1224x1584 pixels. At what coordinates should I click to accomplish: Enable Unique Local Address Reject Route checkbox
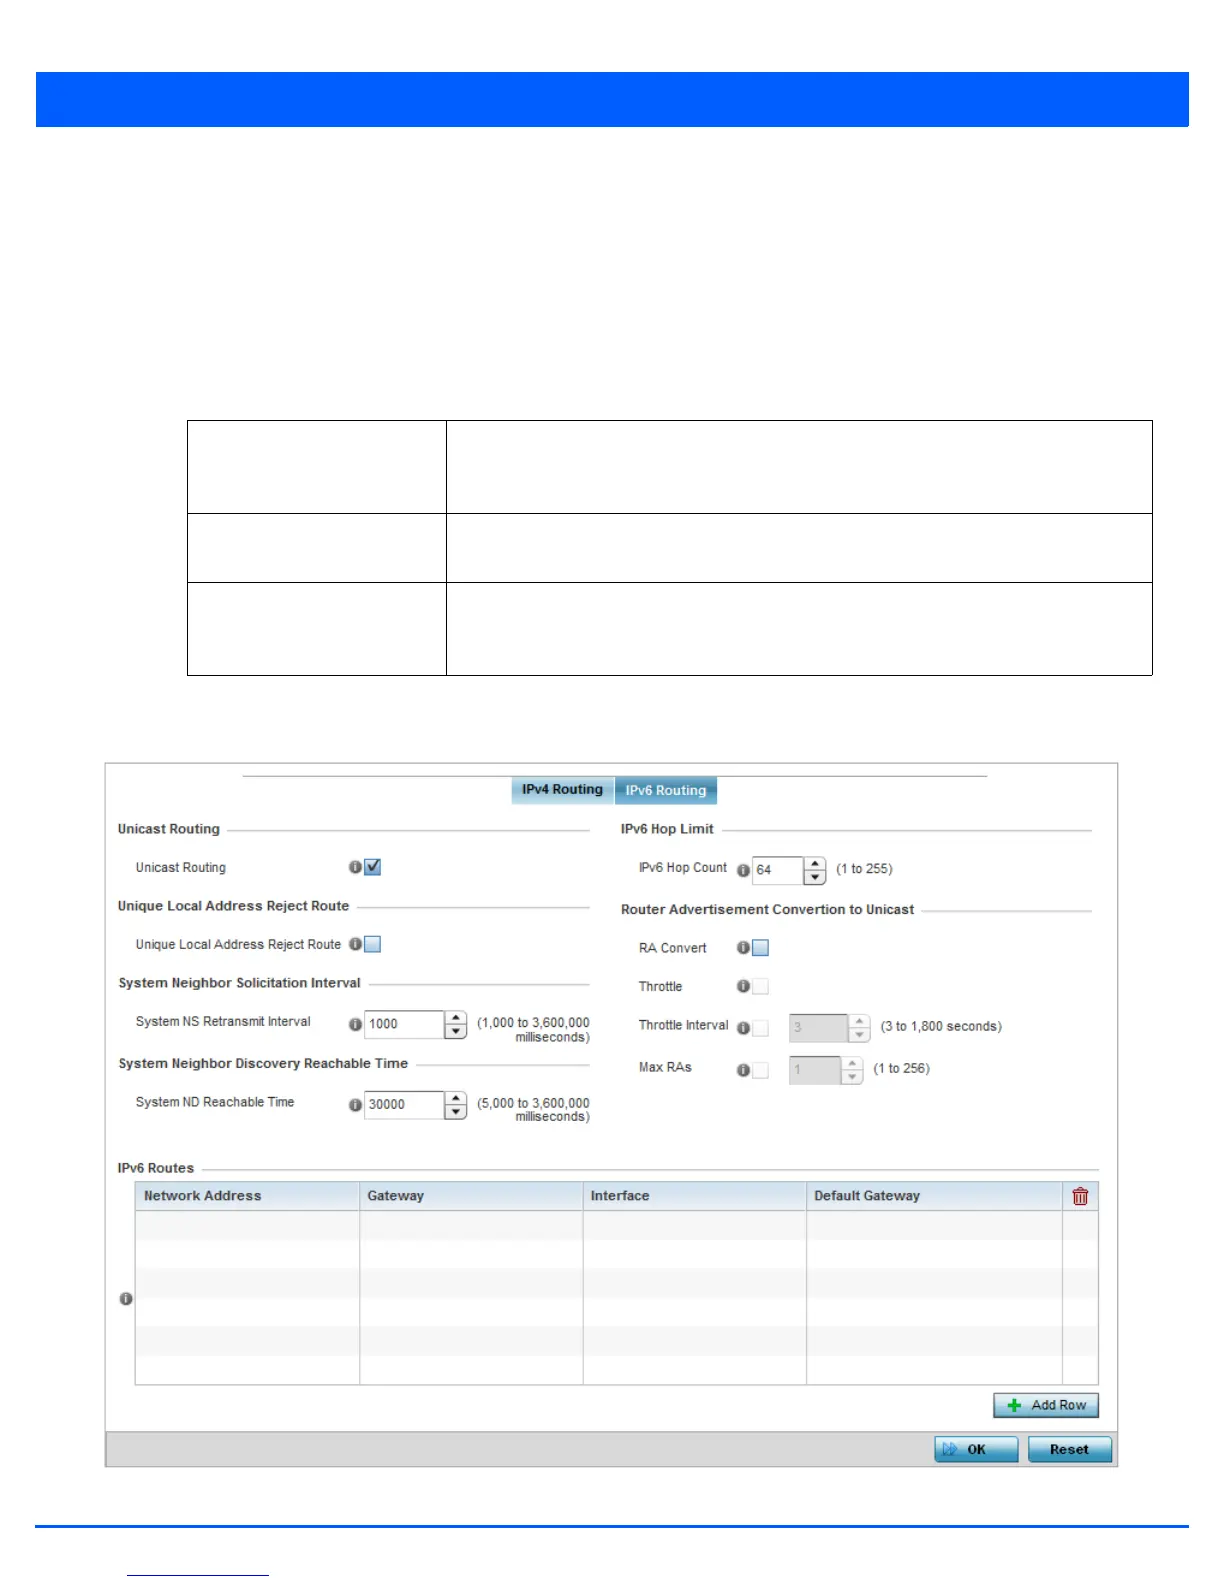[x=373, y=944]
